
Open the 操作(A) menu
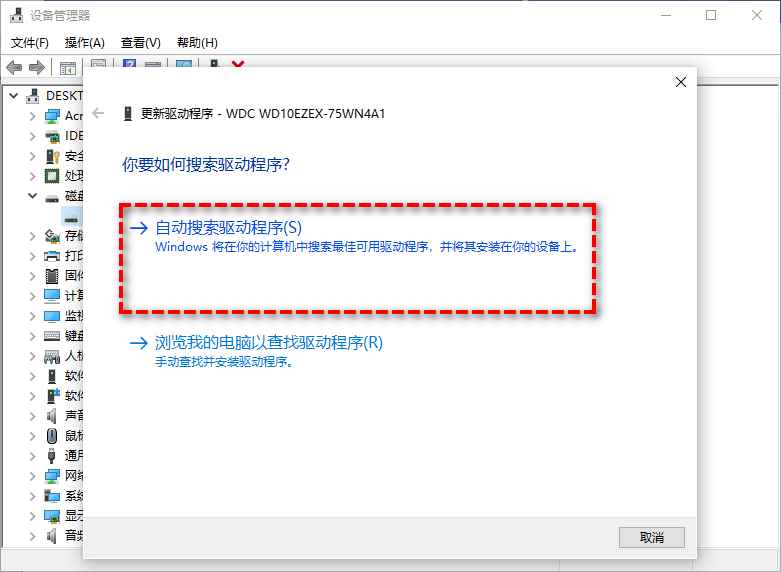85,43
